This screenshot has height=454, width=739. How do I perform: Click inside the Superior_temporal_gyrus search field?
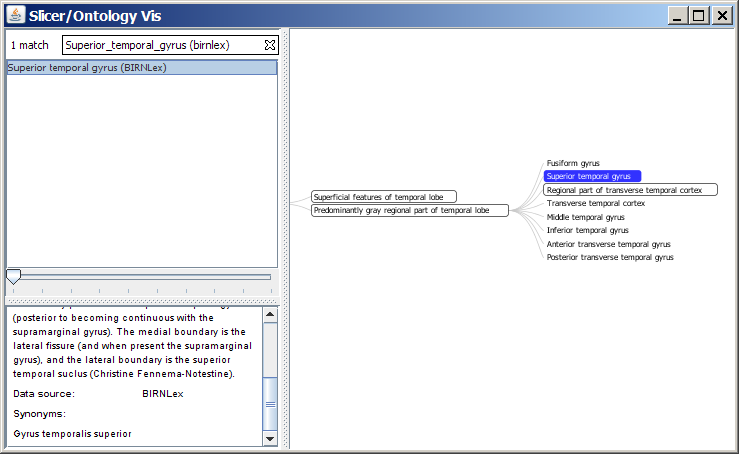pyautogui.click(x=162, y=45)
